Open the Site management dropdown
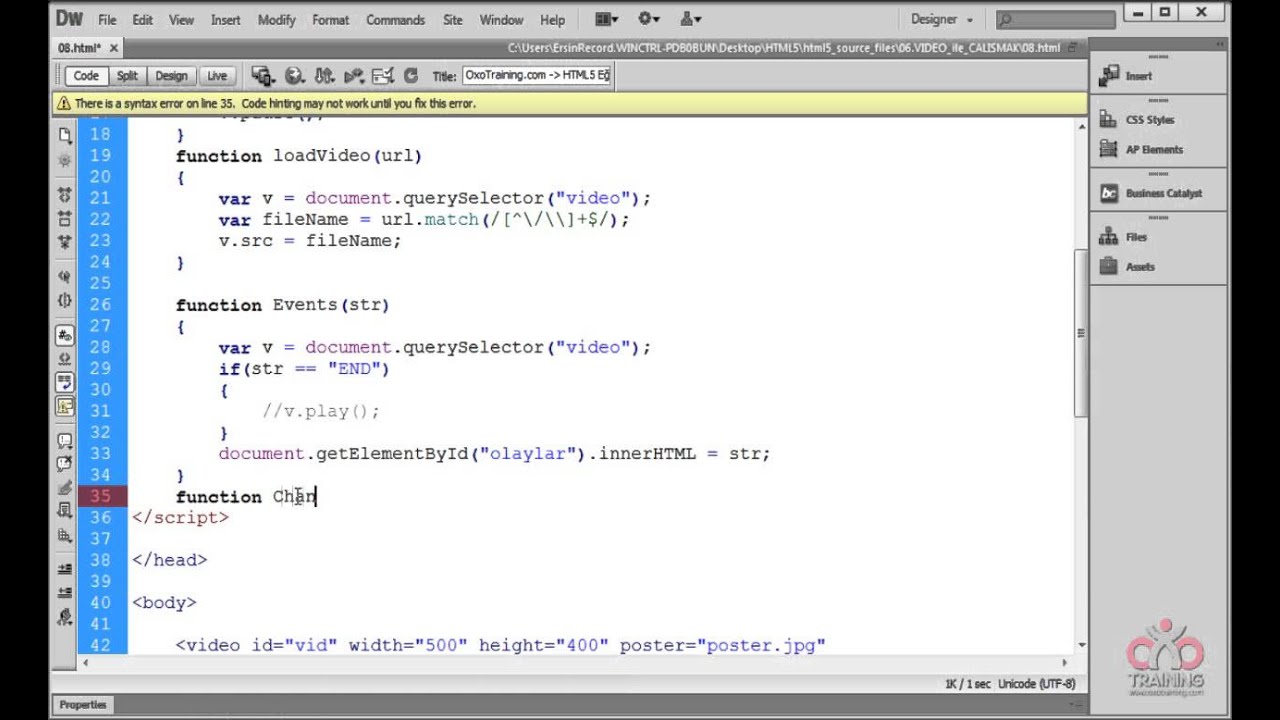The width and height of the screenshot is (1280, 720). tap(691, 19)
